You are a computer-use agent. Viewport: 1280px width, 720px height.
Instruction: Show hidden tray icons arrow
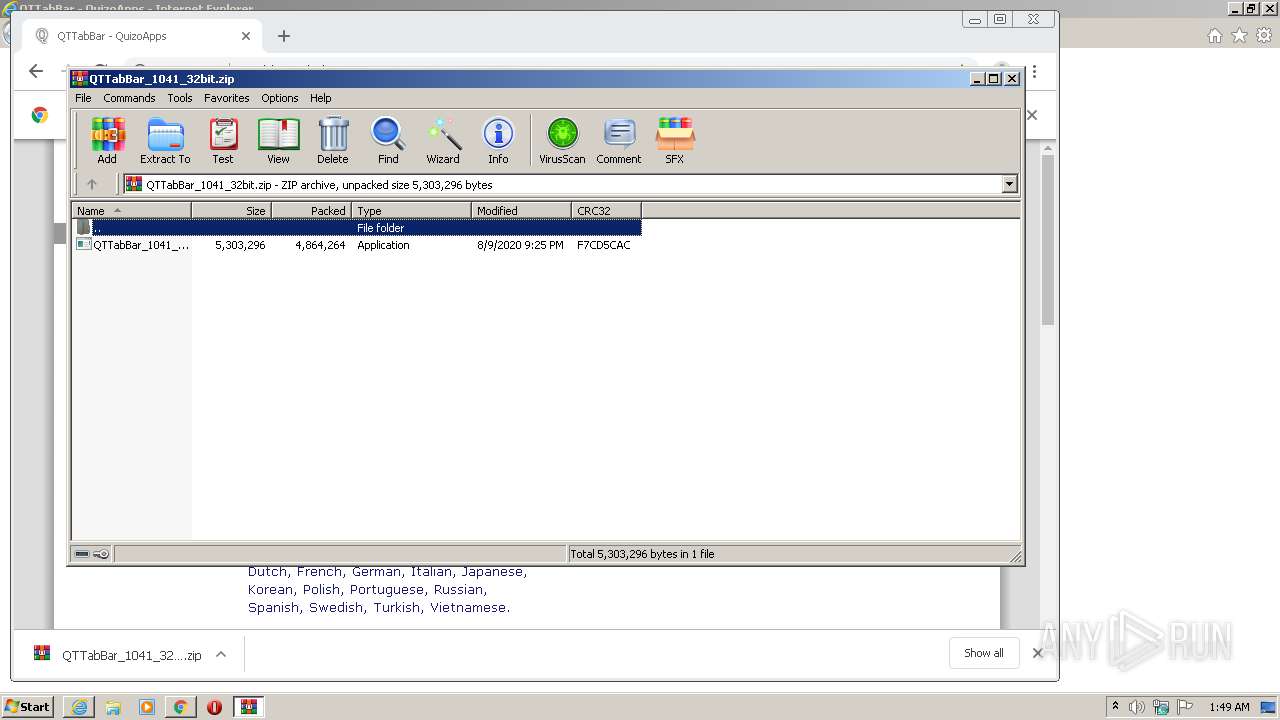[x=1115, y=707]
